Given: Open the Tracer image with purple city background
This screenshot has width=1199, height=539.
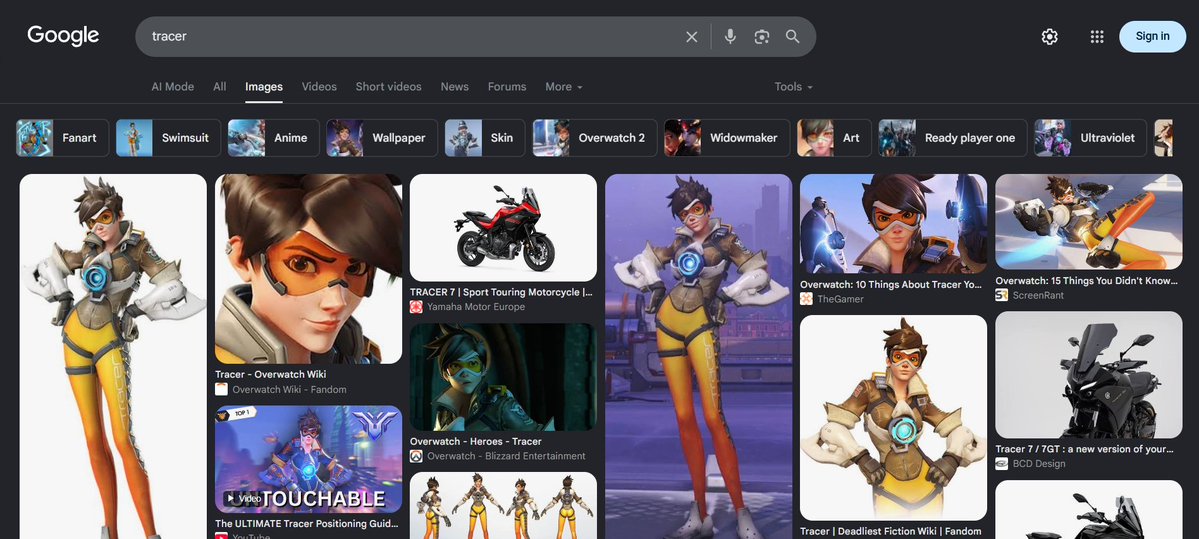Looking at the screenshot, I should [698, 356].
